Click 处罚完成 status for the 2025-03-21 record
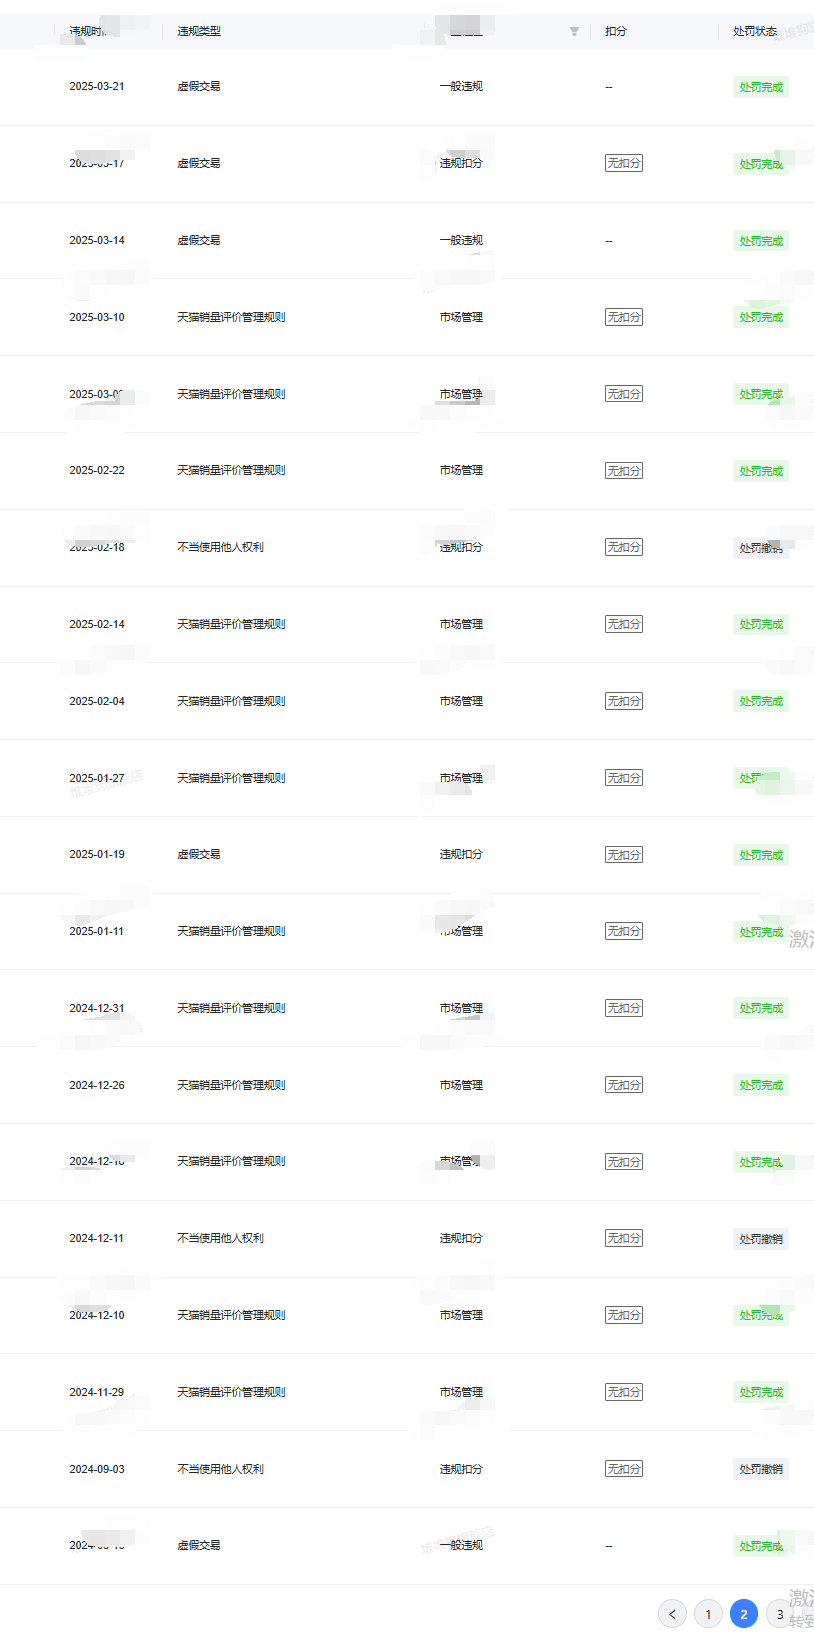 point(761,87)
